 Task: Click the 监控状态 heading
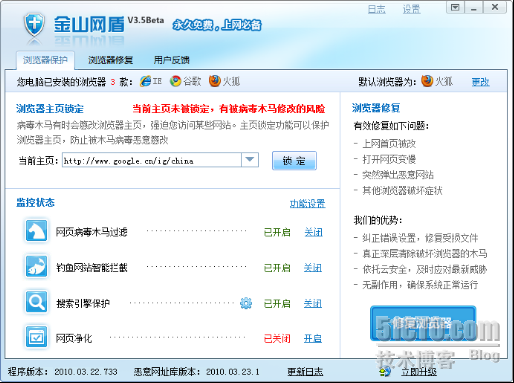click(x=35, y=202)
